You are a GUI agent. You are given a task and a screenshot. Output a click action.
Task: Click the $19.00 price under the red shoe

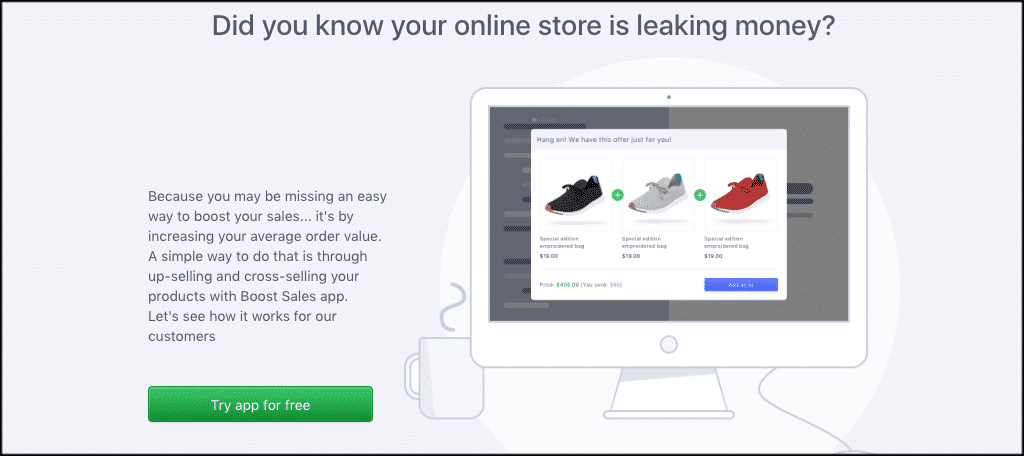pyautogui.click(x=713, y=256)
